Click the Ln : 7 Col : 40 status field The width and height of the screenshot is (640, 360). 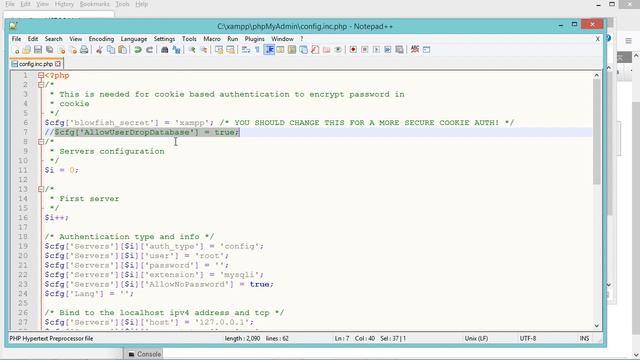point(354,338)
